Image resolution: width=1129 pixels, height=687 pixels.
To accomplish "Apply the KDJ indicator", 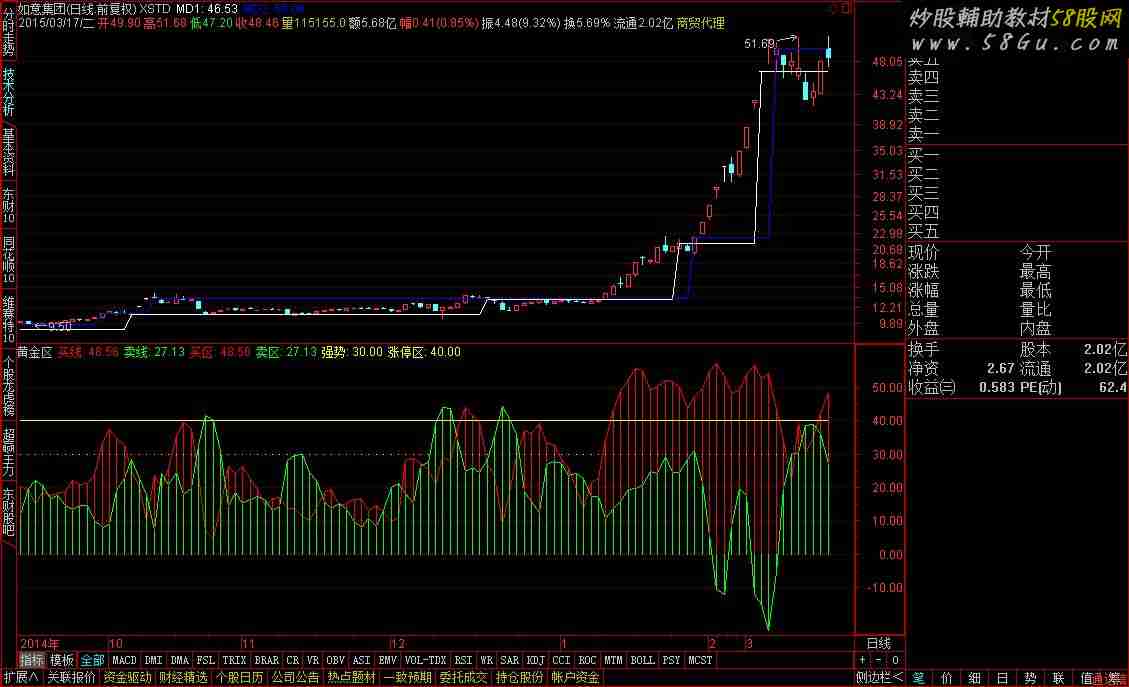I will pyautogui.click(x=536, y=660).
